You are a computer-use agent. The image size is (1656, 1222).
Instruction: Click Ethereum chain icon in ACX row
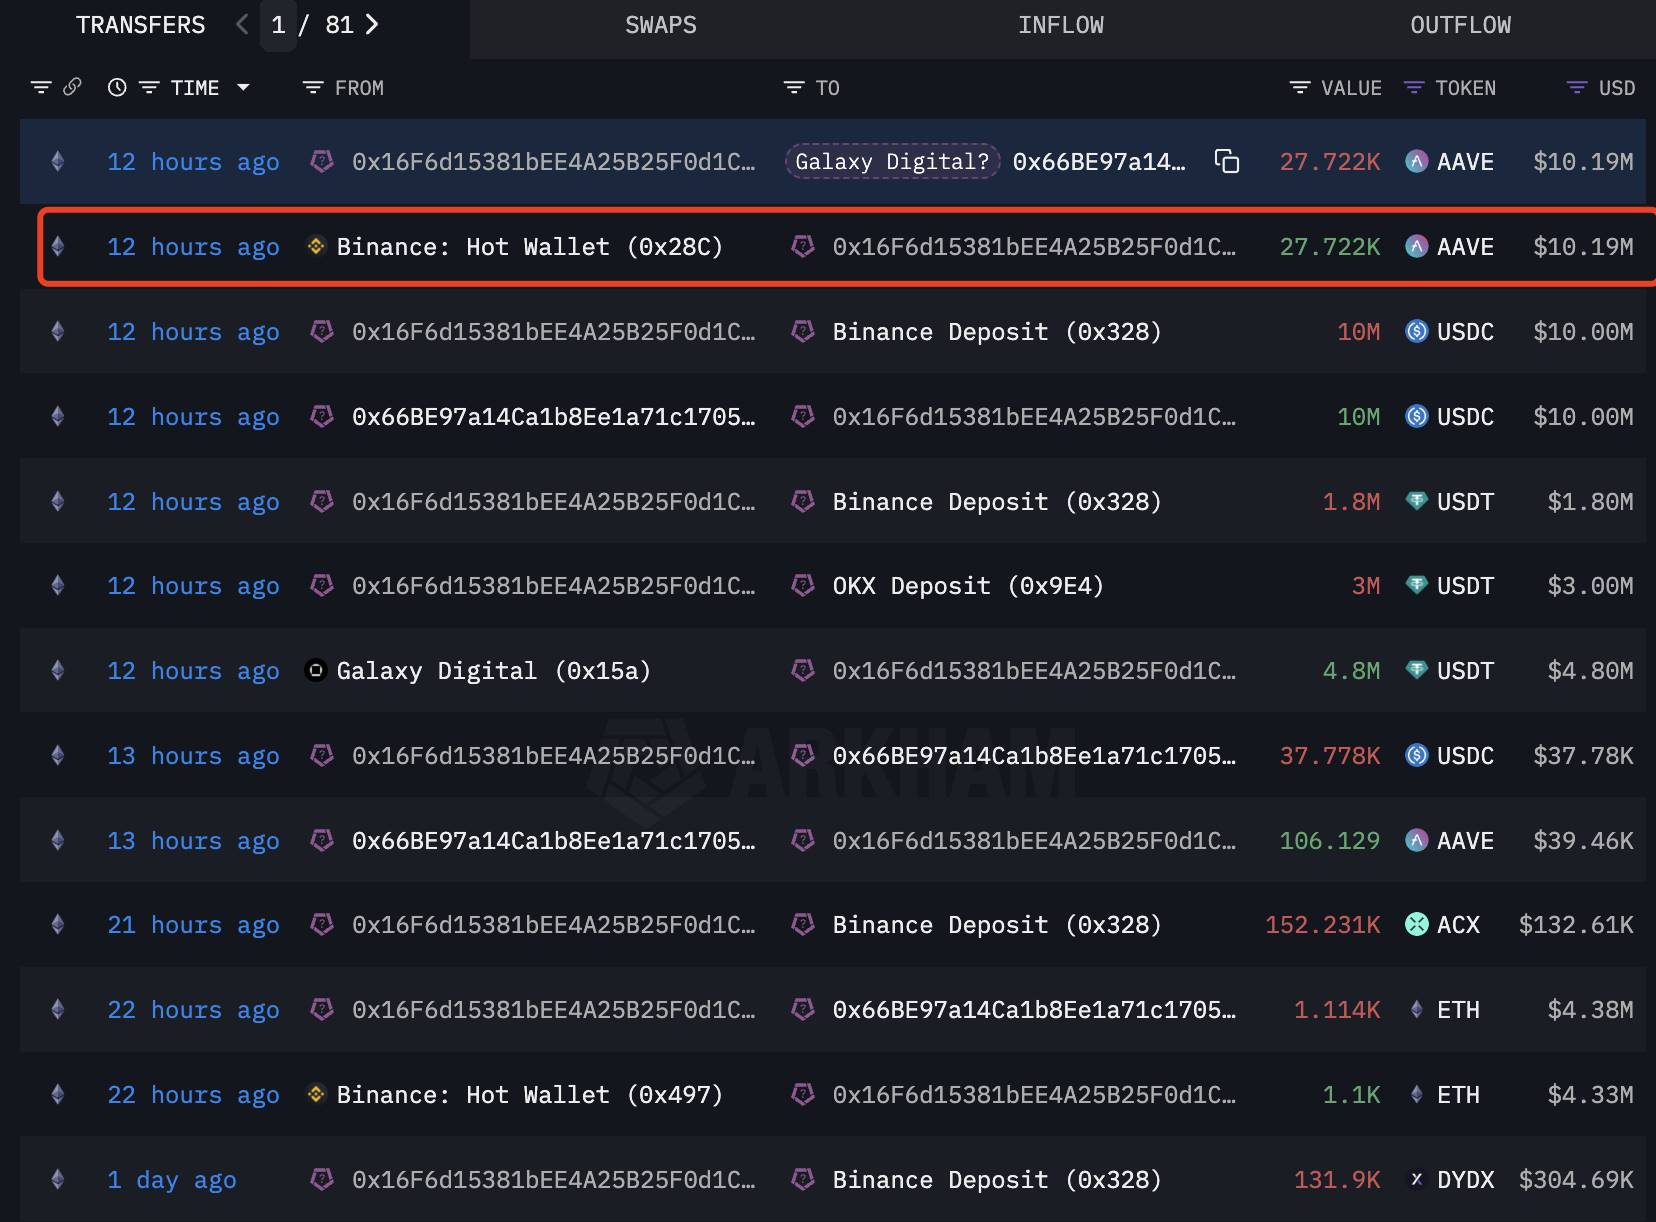tap(58, 925)
